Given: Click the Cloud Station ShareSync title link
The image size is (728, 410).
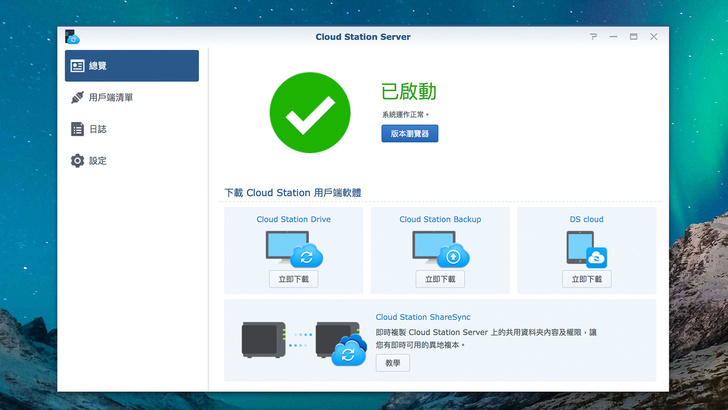Looking at the screenshot, I should click(x=422, y=317).
